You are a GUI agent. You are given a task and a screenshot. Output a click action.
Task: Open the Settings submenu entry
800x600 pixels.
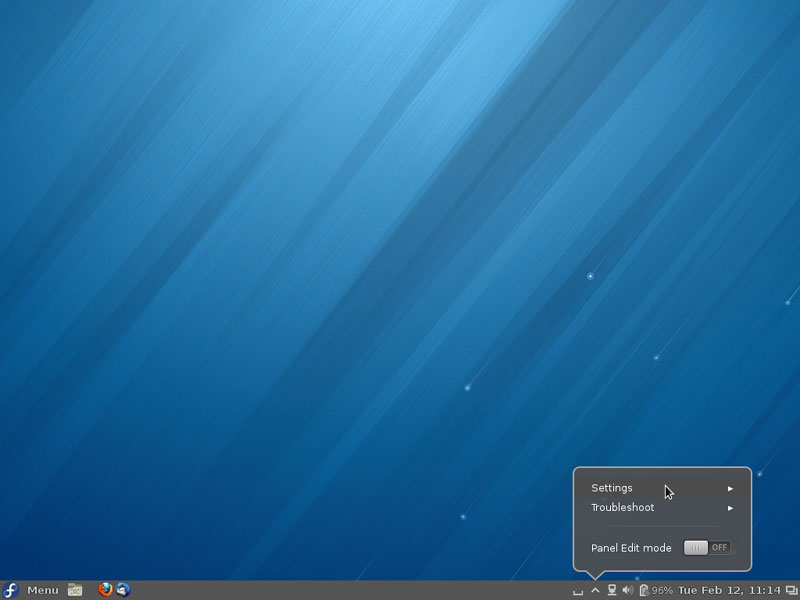pyautogui.click(x=662, y=488)
